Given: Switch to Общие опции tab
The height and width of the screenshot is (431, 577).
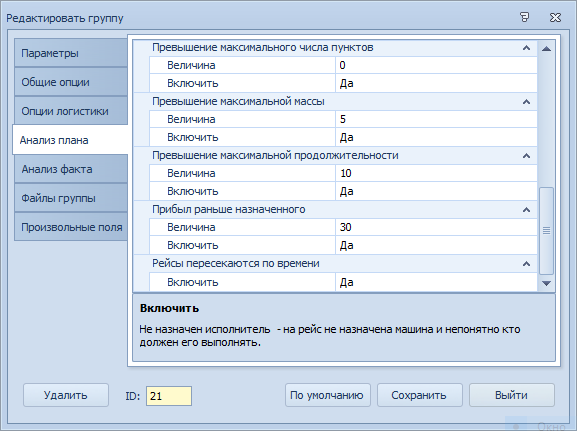Looking at the screenshot, I should click(x=71, y=82).
